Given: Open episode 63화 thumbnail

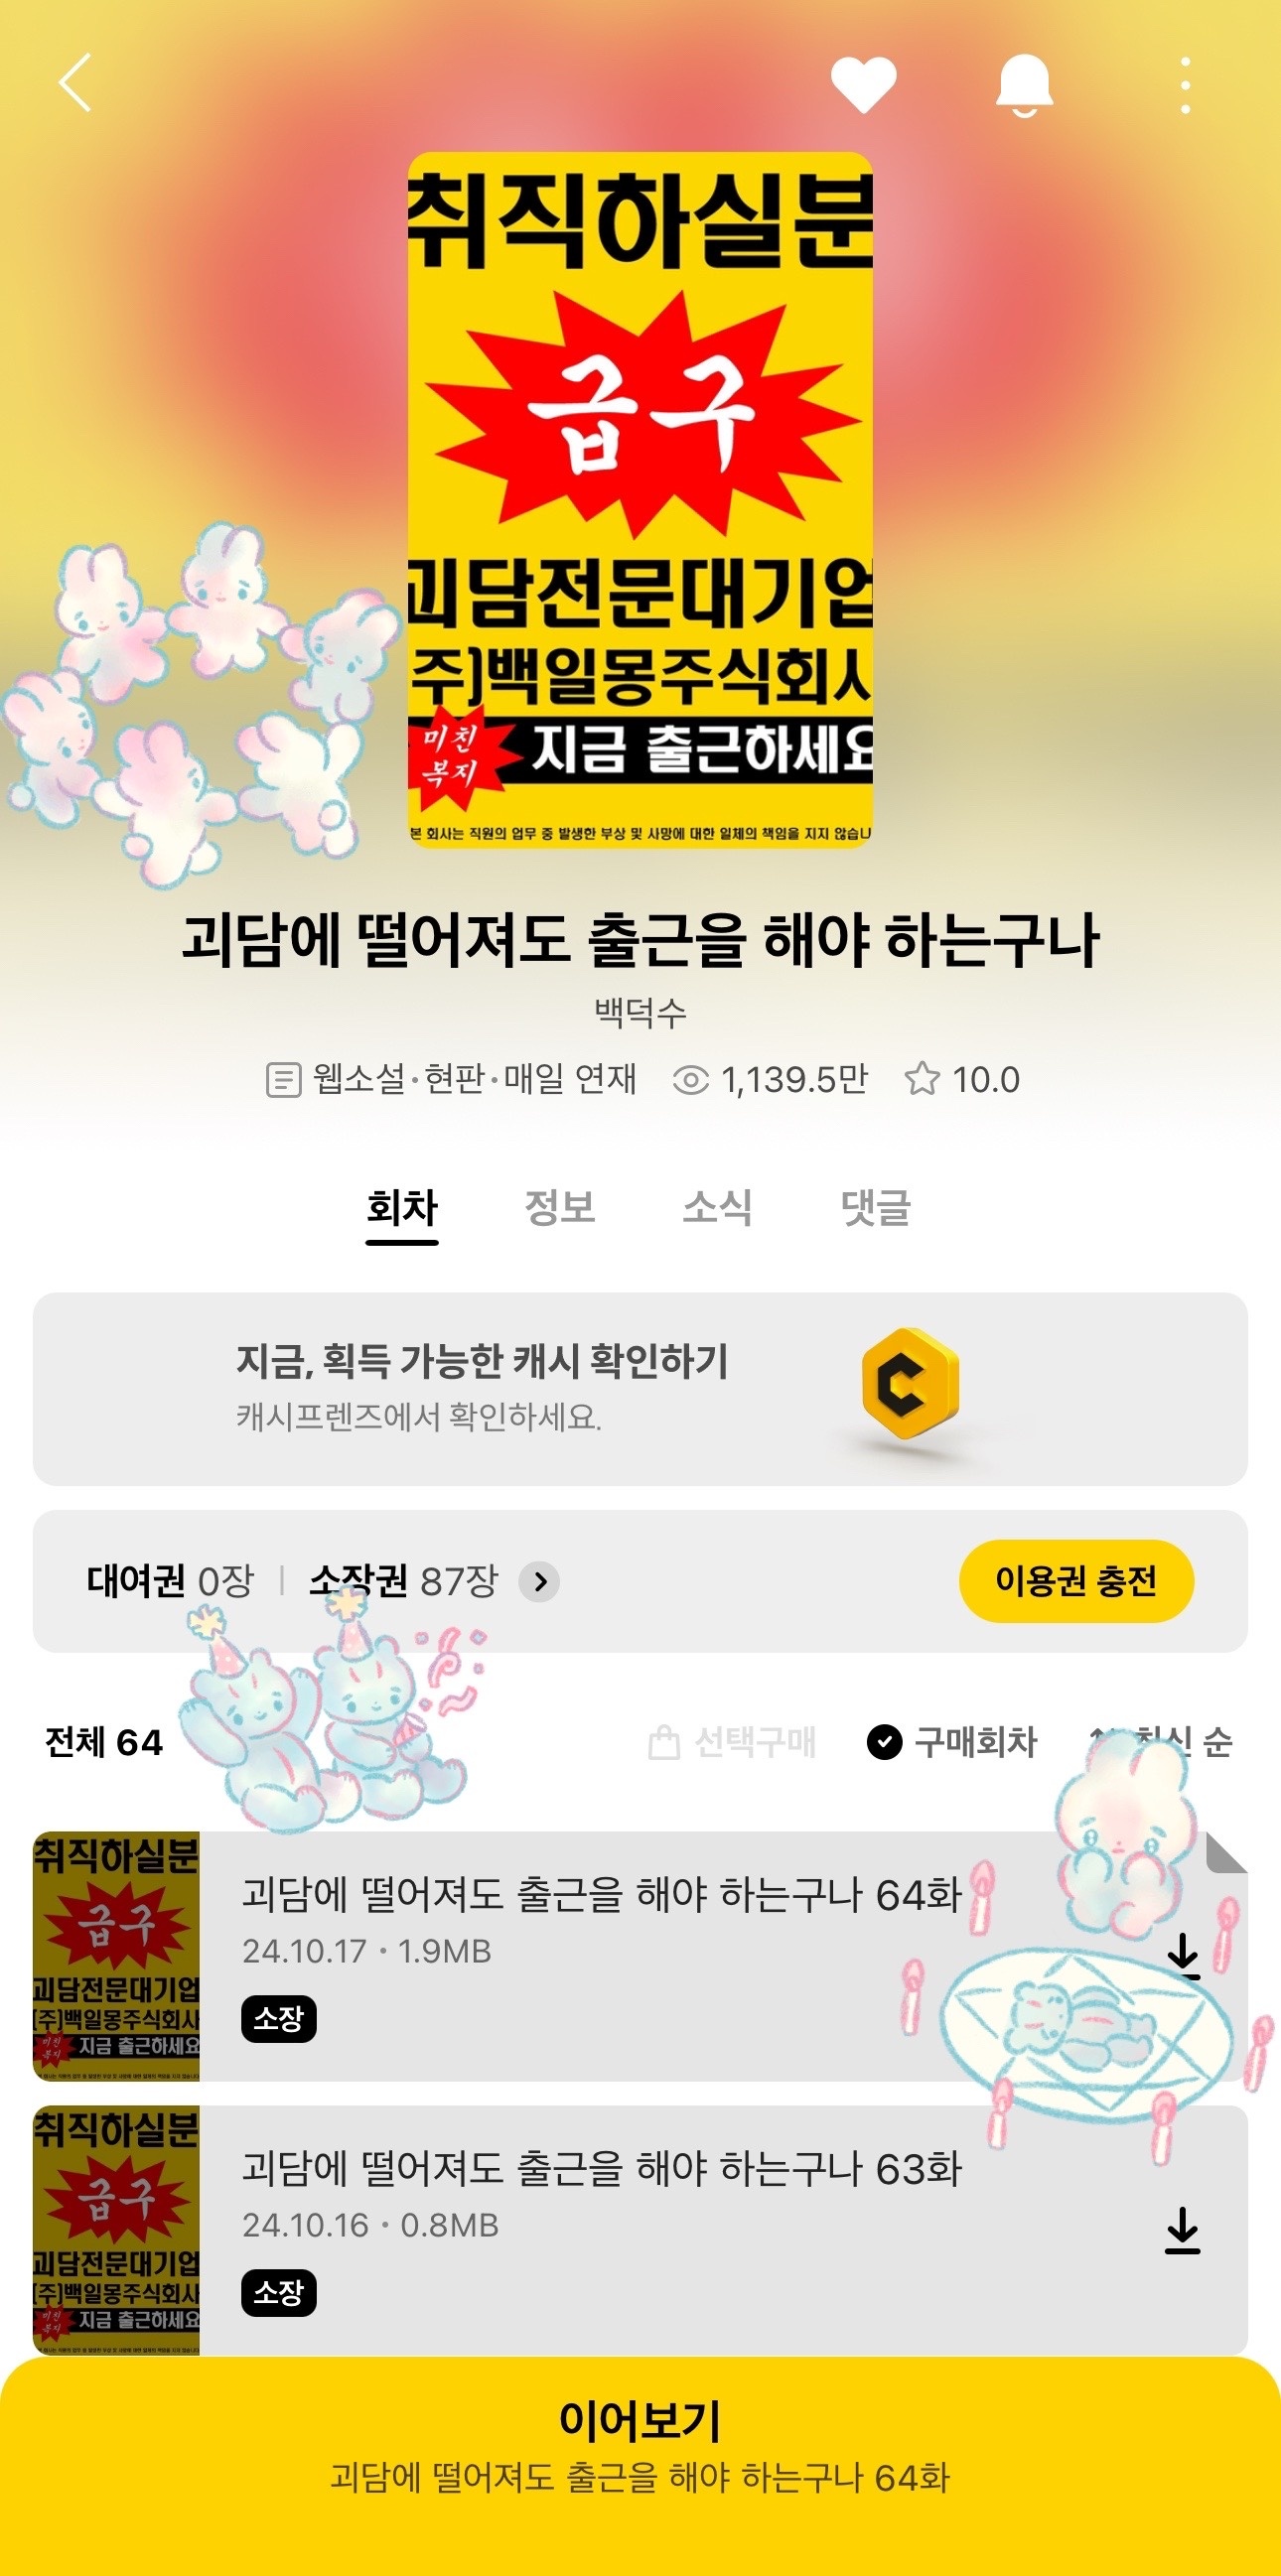Looking at the screenshot, I should click(116, 2229).
